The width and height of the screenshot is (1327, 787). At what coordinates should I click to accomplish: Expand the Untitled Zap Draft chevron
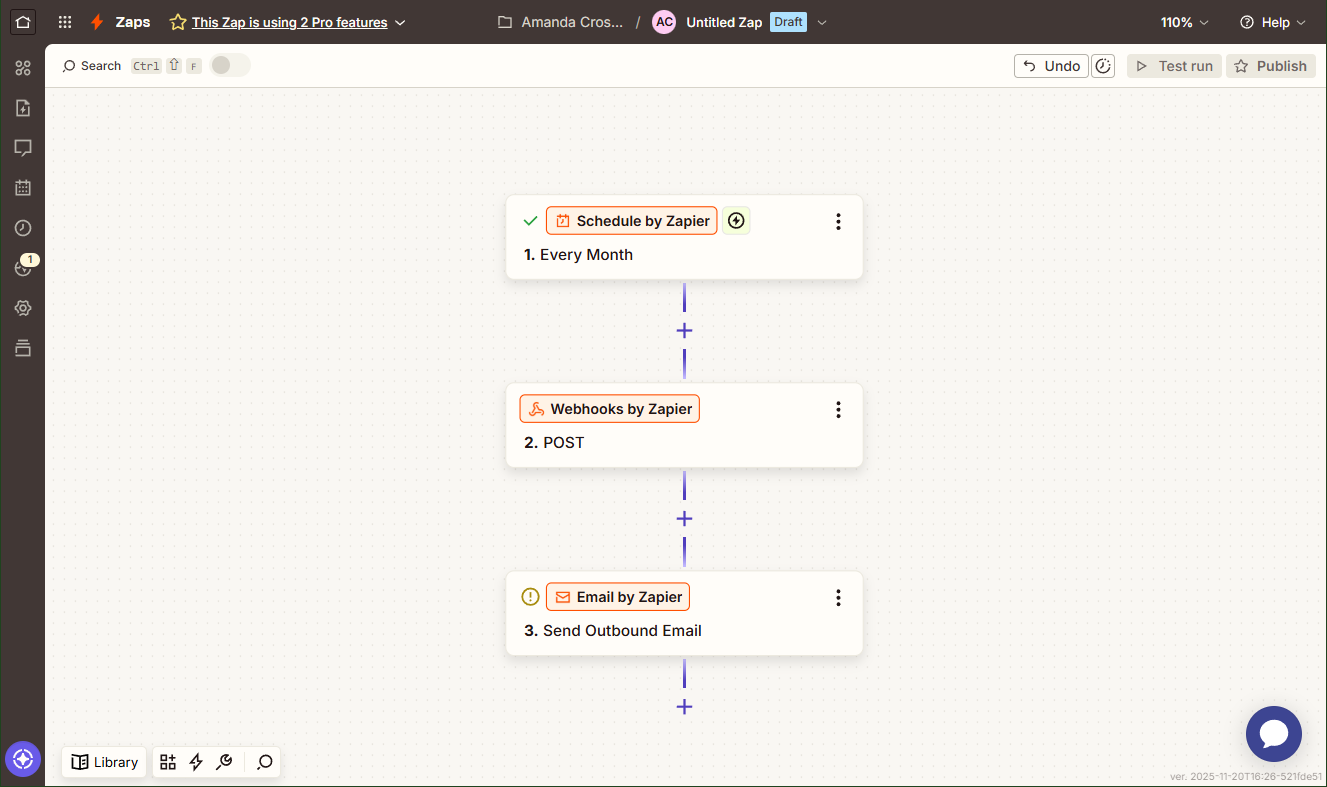click(822, 22)
